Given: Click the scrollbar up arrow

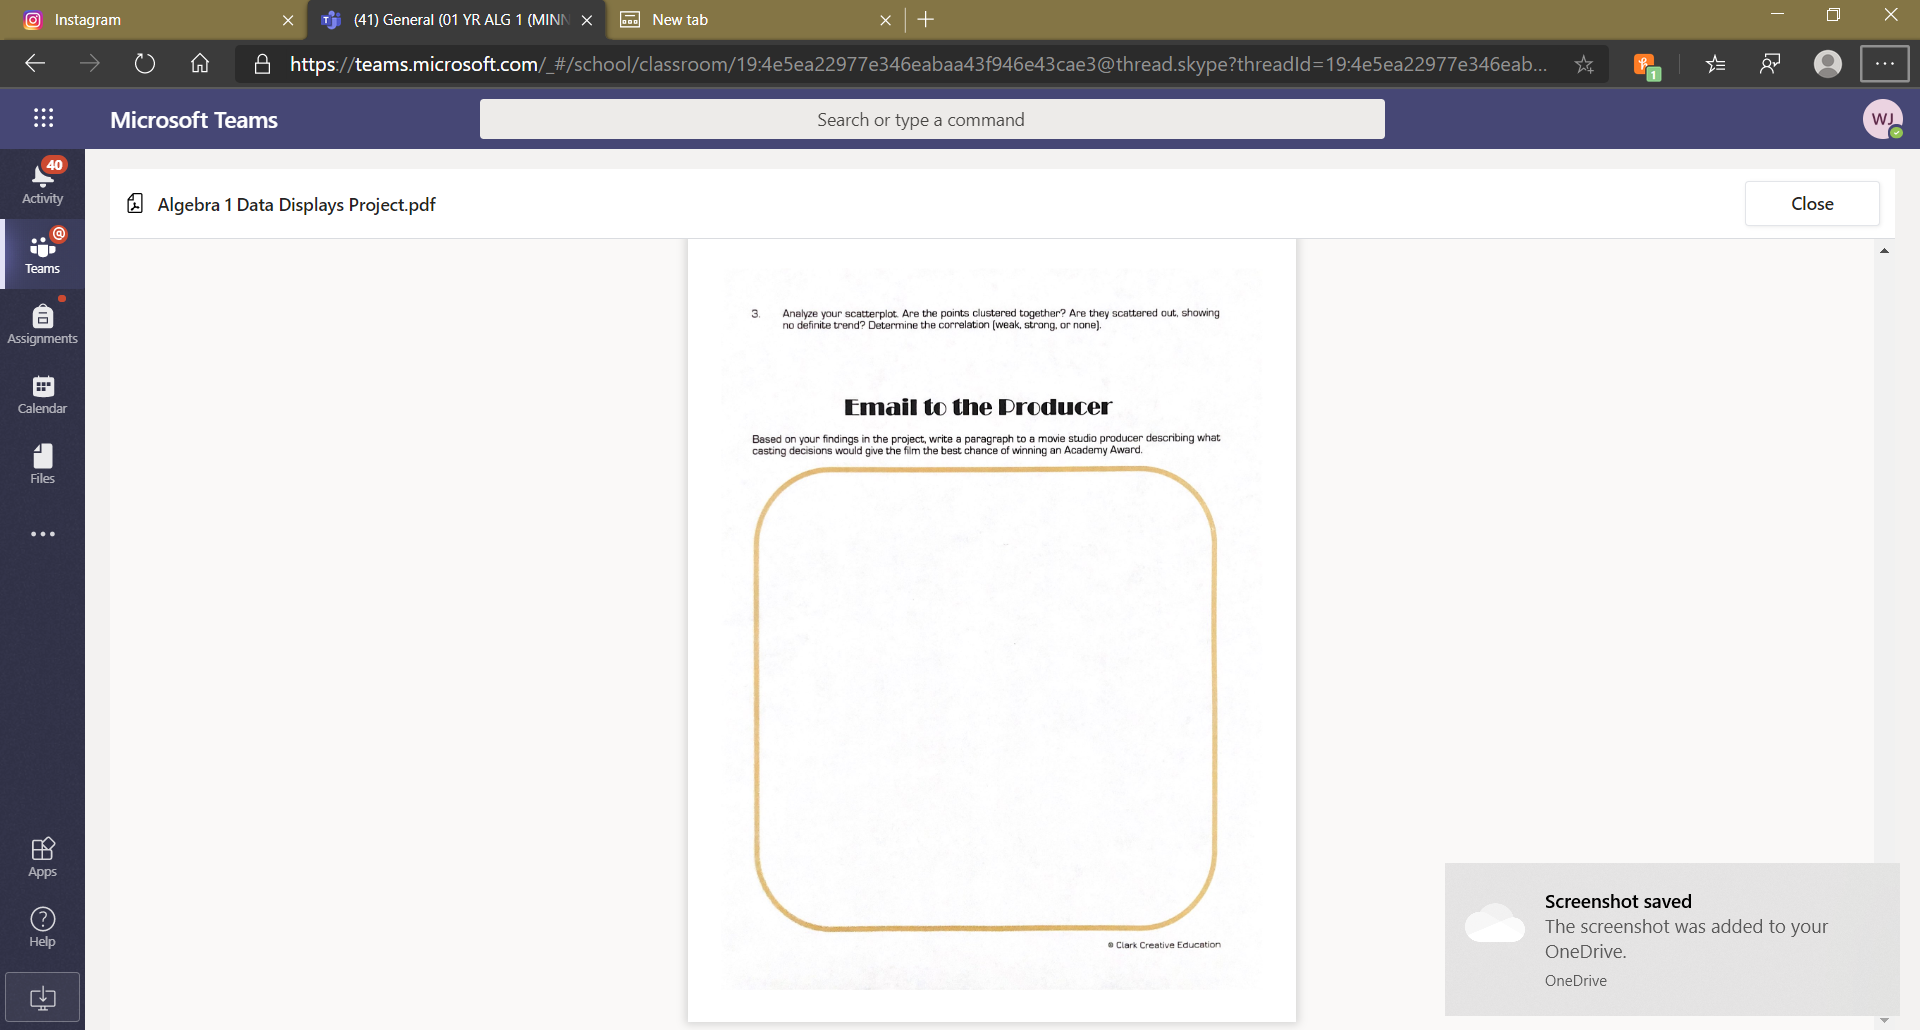Looking at the screenshot, I should tap(1885, 252).
